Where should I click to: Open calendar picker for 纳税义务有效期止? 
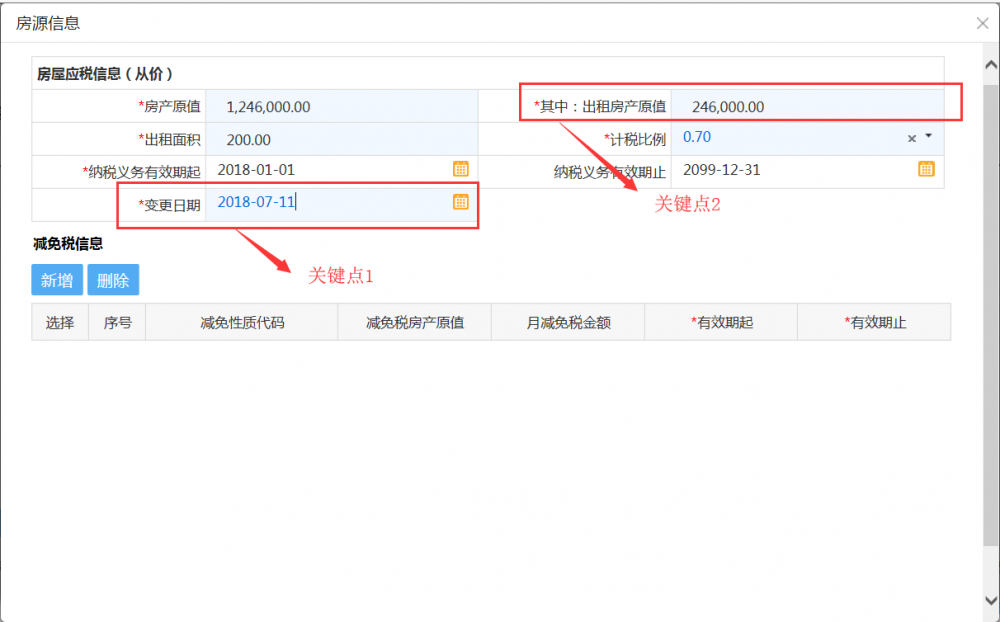pyautogui.click(x=926, y=169)
